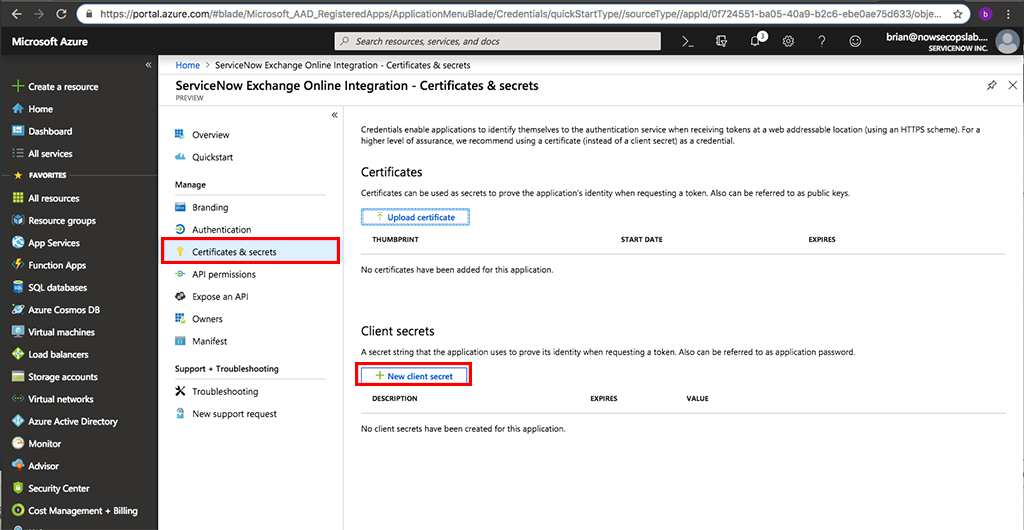Screen dimensions: 1024x530
Task: Sort by THUMBPRINT column header
Action: pyautogui.click(x=395, y=240)
